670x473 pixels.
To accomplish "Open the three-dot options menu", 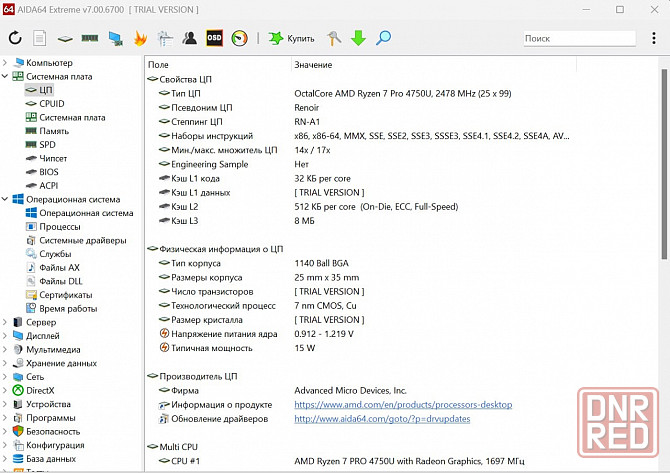I will pyautogui.click(x=653, y=39).
